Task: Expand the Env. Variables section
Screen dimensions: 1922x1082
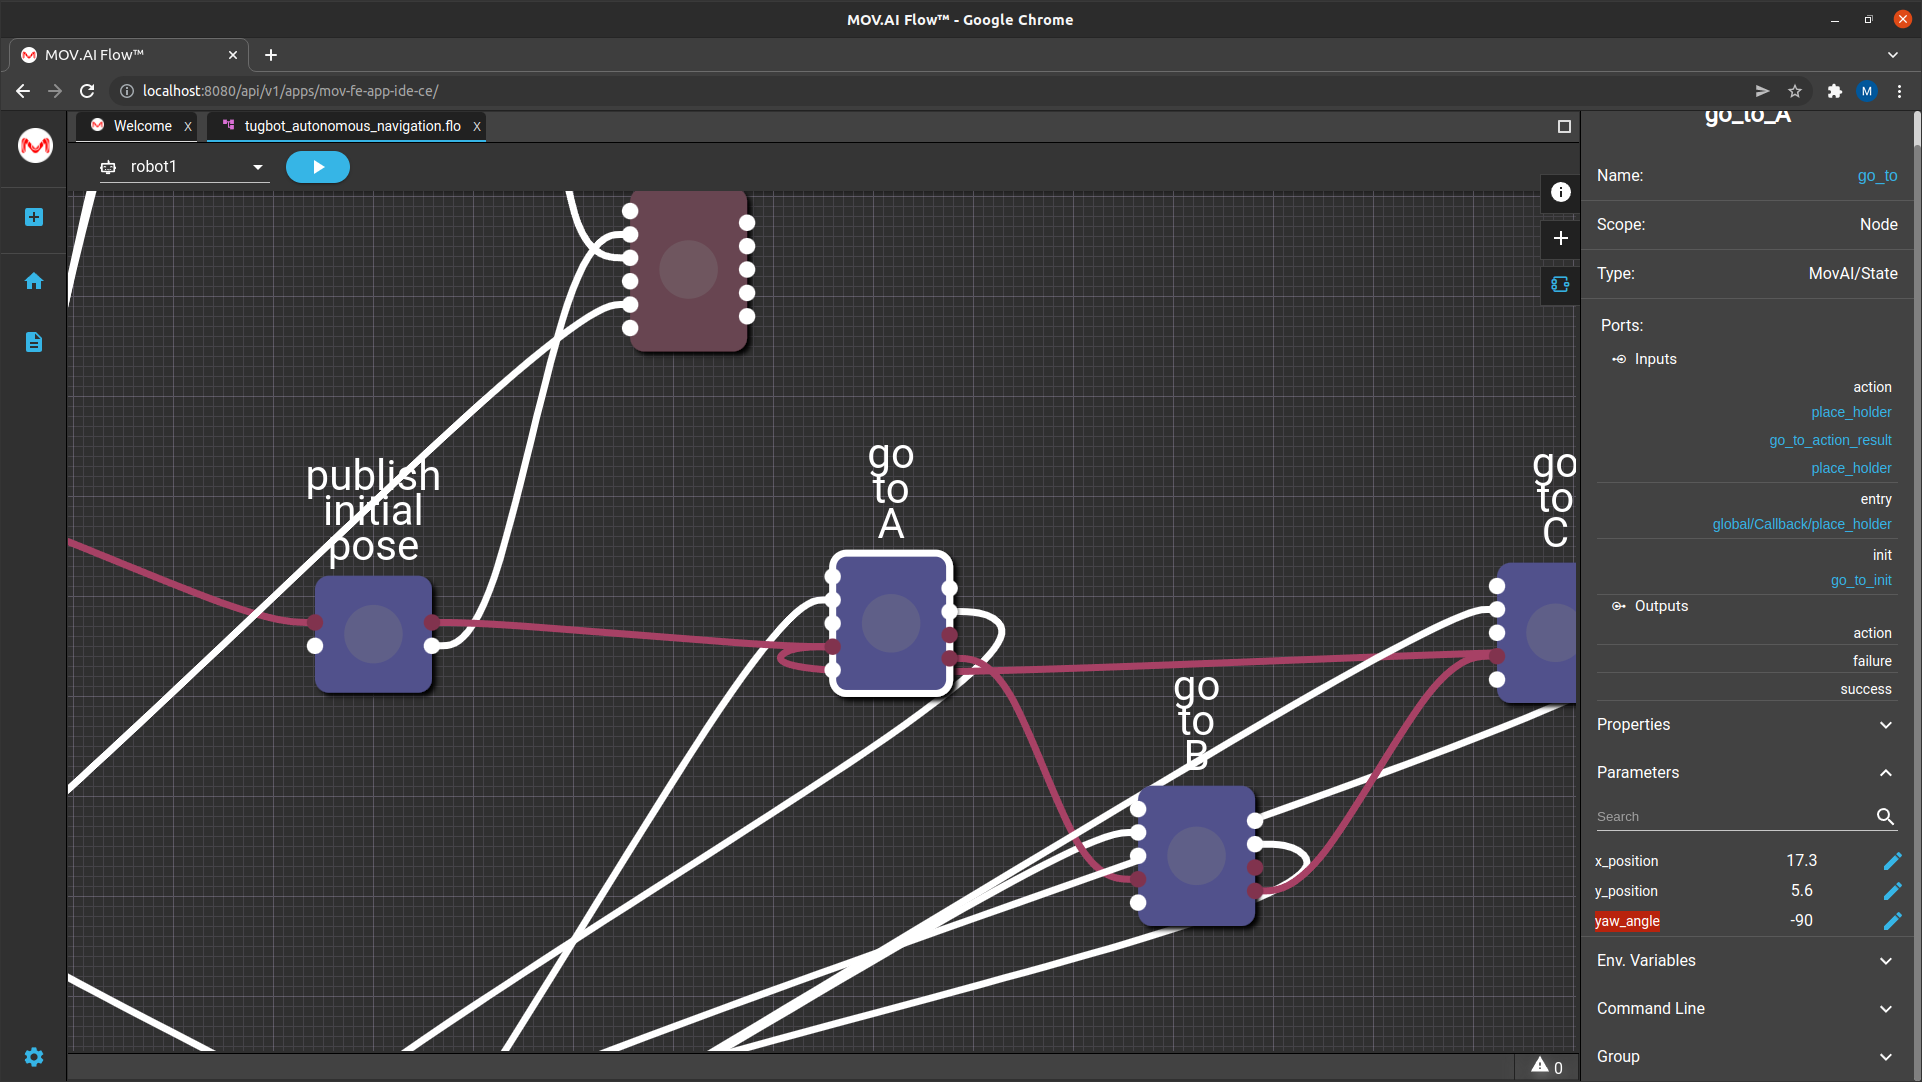Action: coord(1745,961)
